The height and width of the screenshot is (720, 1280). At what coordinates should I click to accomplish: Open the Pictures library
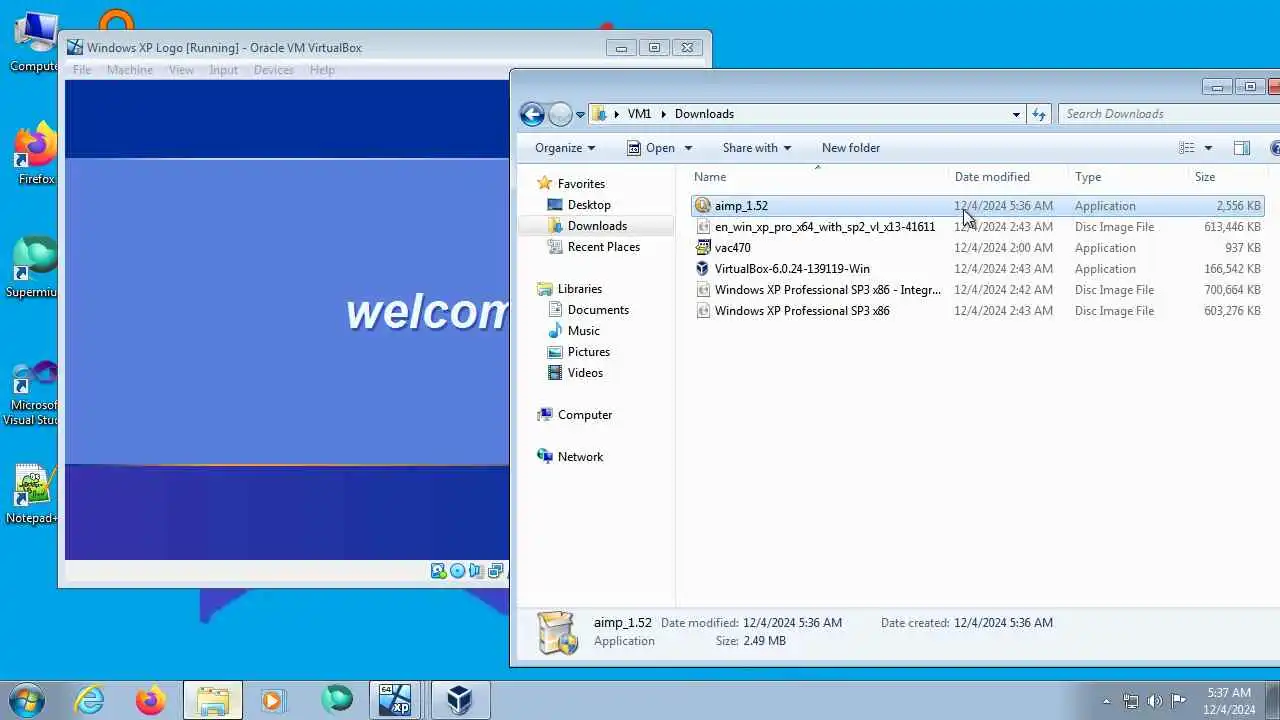coord(588,352)
